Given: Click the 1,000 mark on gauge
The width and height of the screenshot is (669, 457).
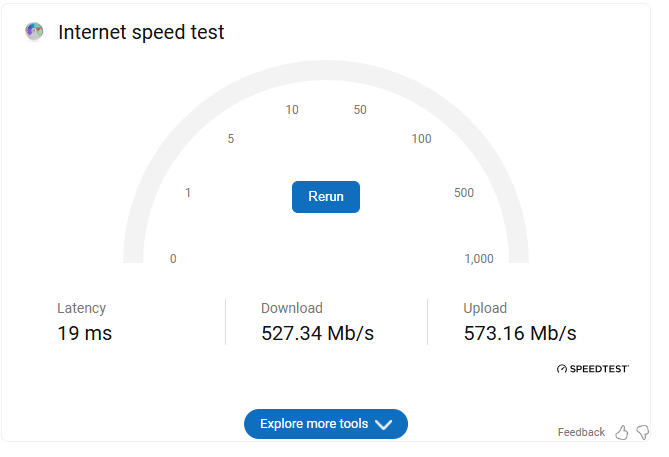Looking at the screenshot, I should (x=479, y=259).
